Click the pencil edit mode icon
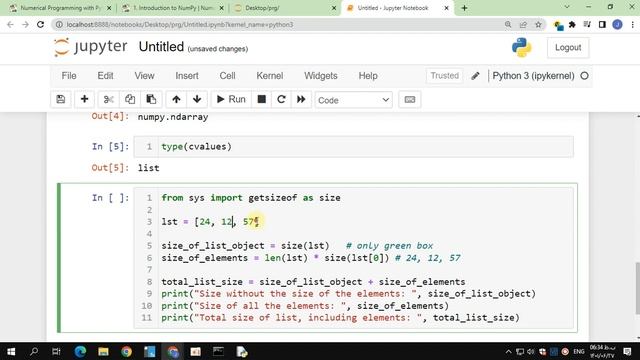Image resolution: width=640 pixels, height=360 pixels. click(x=475, y=76)
